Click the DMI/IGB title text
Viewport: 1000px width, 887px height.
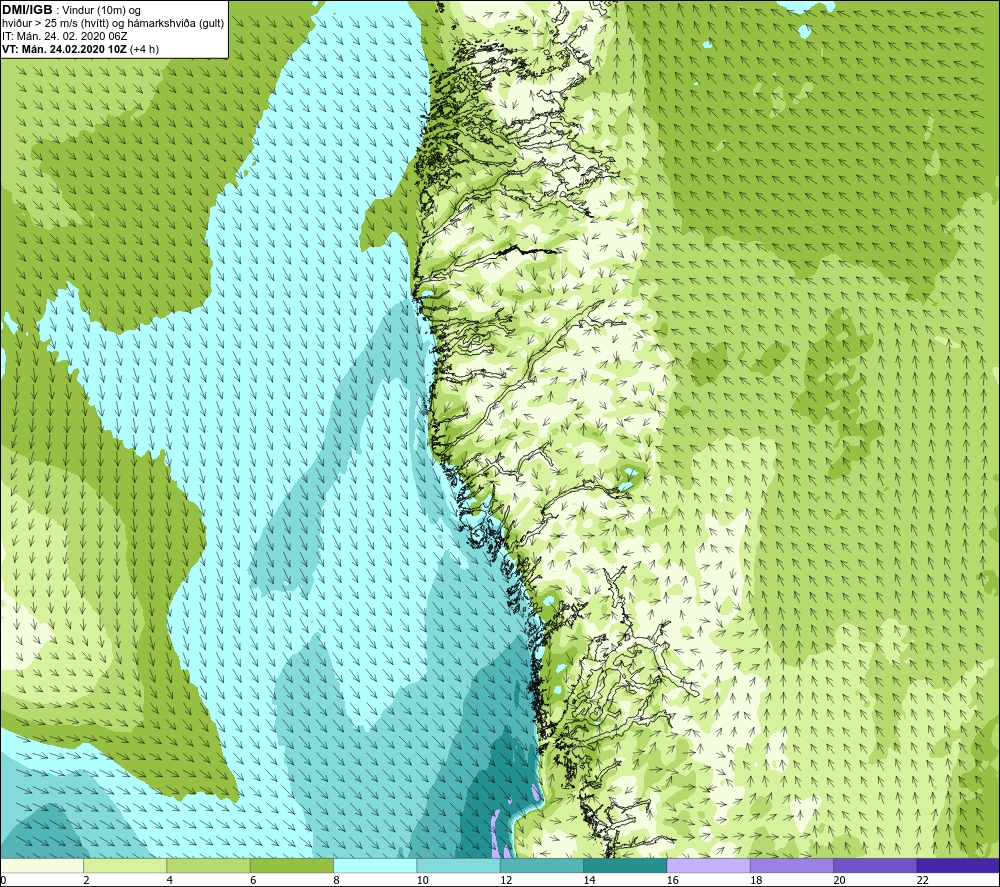pos(27,10)
